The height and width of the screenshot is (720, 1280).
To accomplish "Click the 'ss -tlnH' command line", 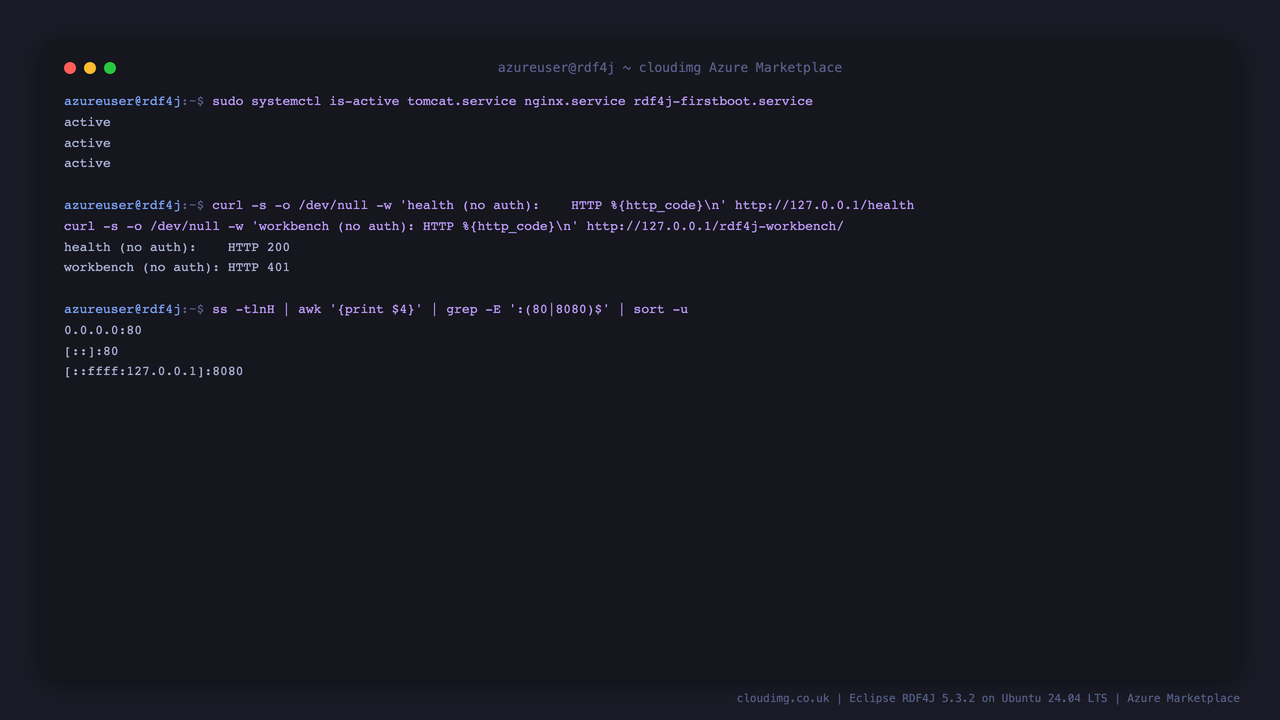I will click(x=450, y=309).
